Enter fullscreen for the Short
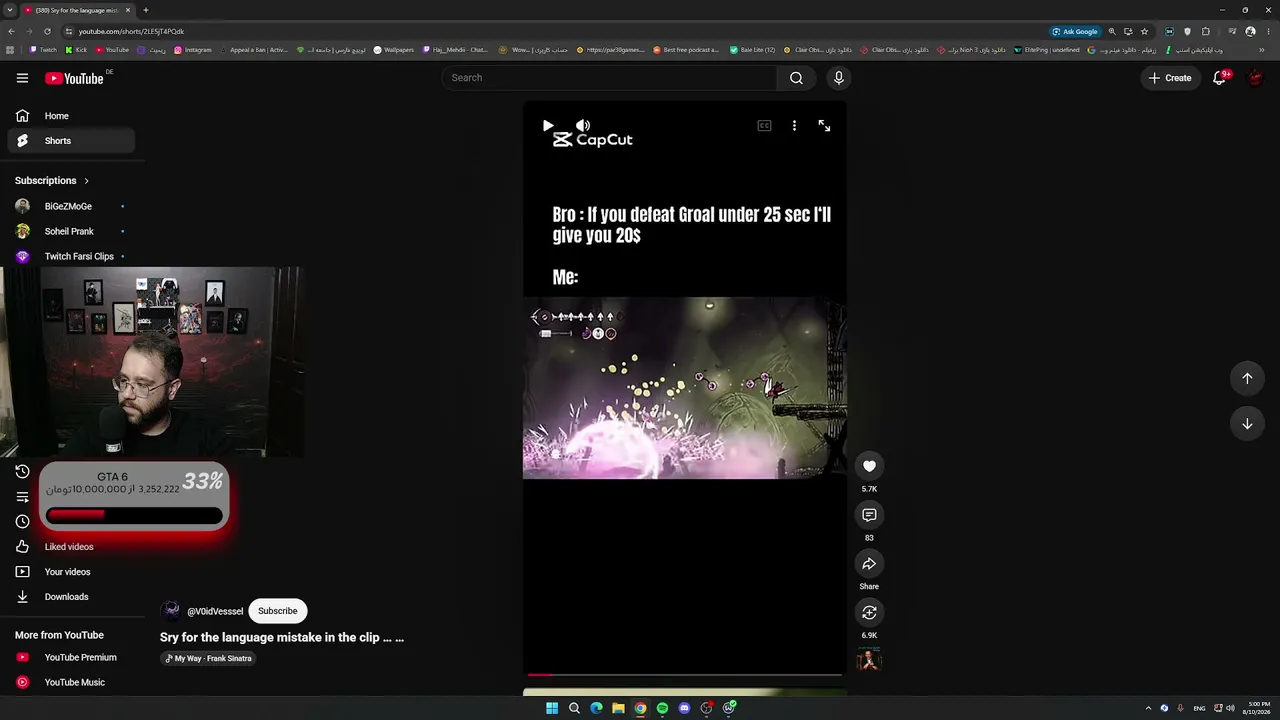The width and height of the screenshot is (1280, 720). pos(824,126)
